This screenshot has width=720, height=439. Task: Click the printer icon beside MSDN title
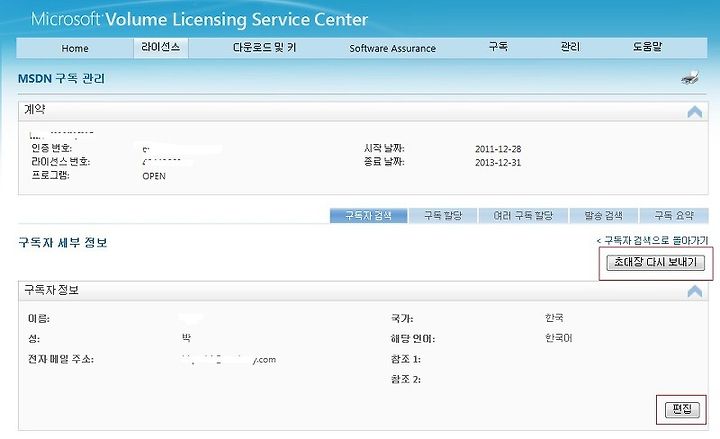click(690, 78)
